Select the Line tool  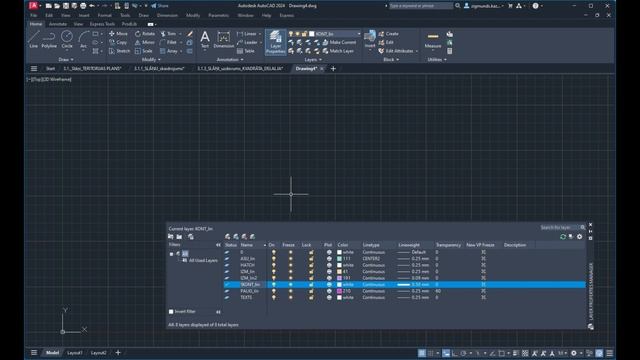(x=33, y=40)
